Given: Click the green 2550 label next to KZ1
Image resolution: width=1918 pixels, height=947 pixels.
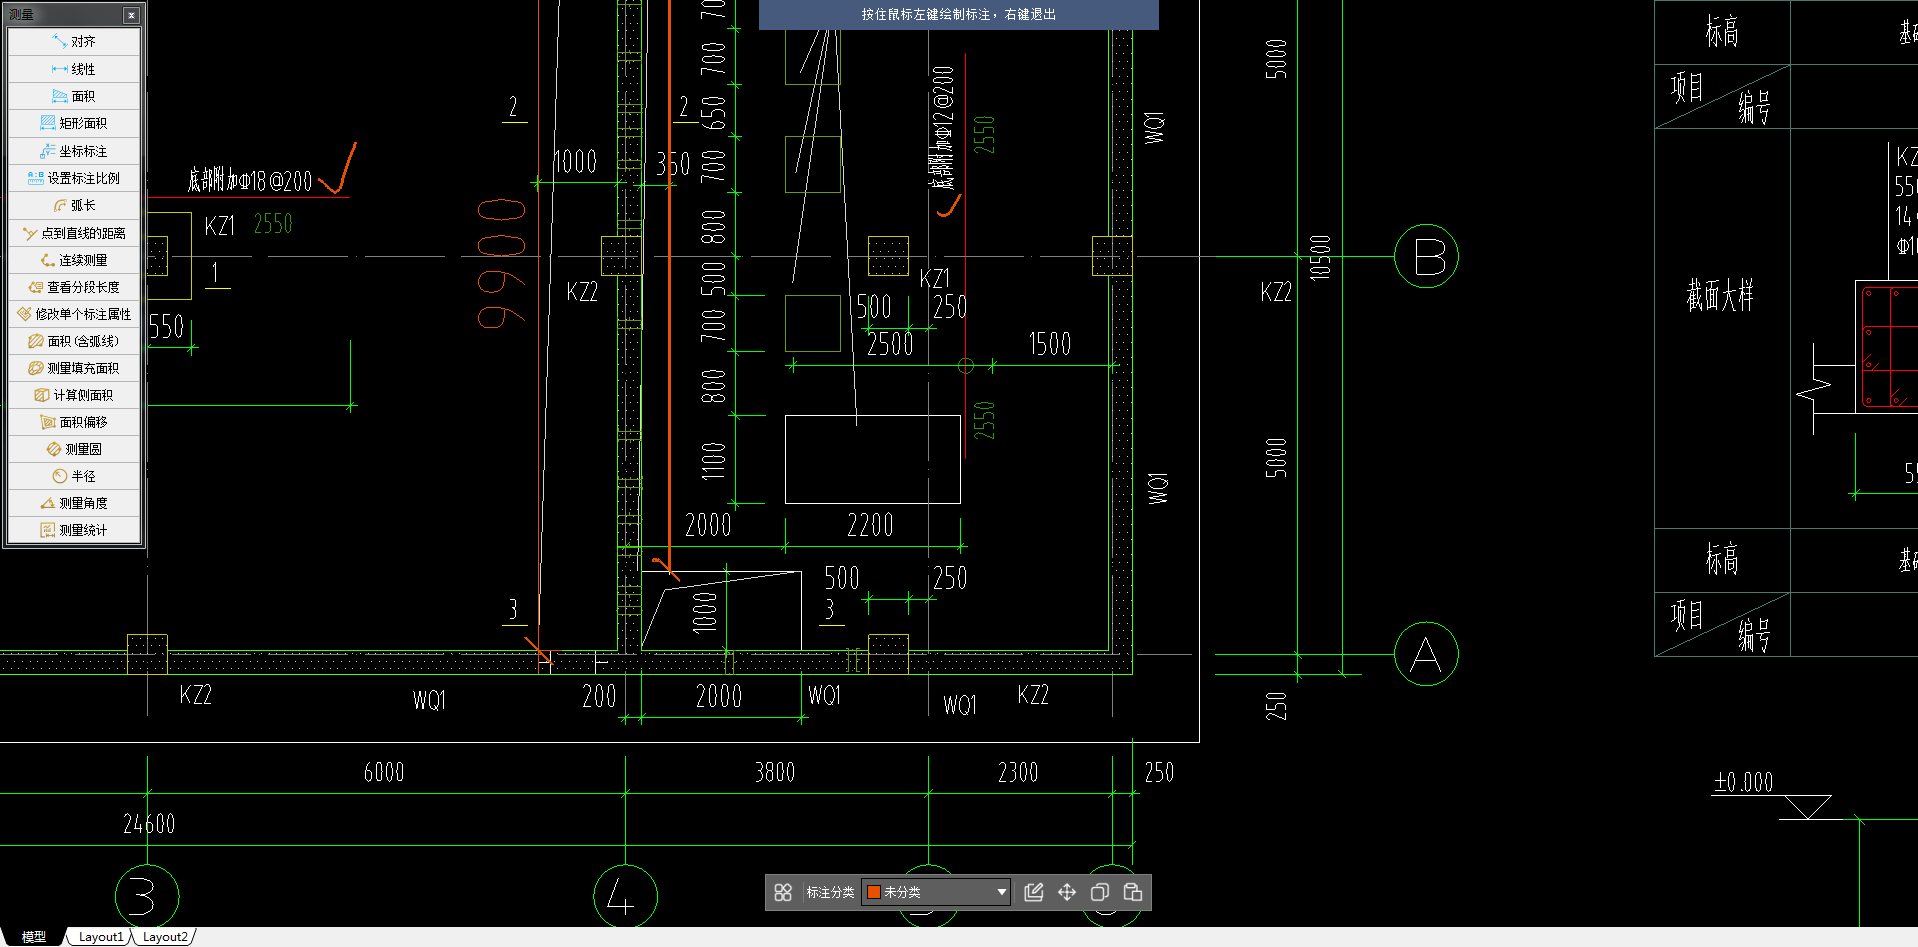Looking at the screenshot, I should pos(273,224).
